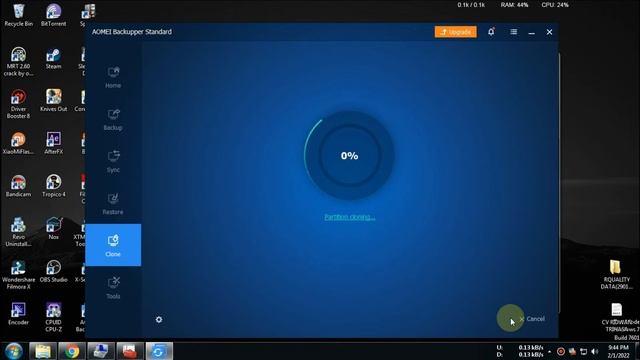This screenshot has height=360, width=640.
Task: Select the AfterFX desktop shortcut
Action: point(53,143)
